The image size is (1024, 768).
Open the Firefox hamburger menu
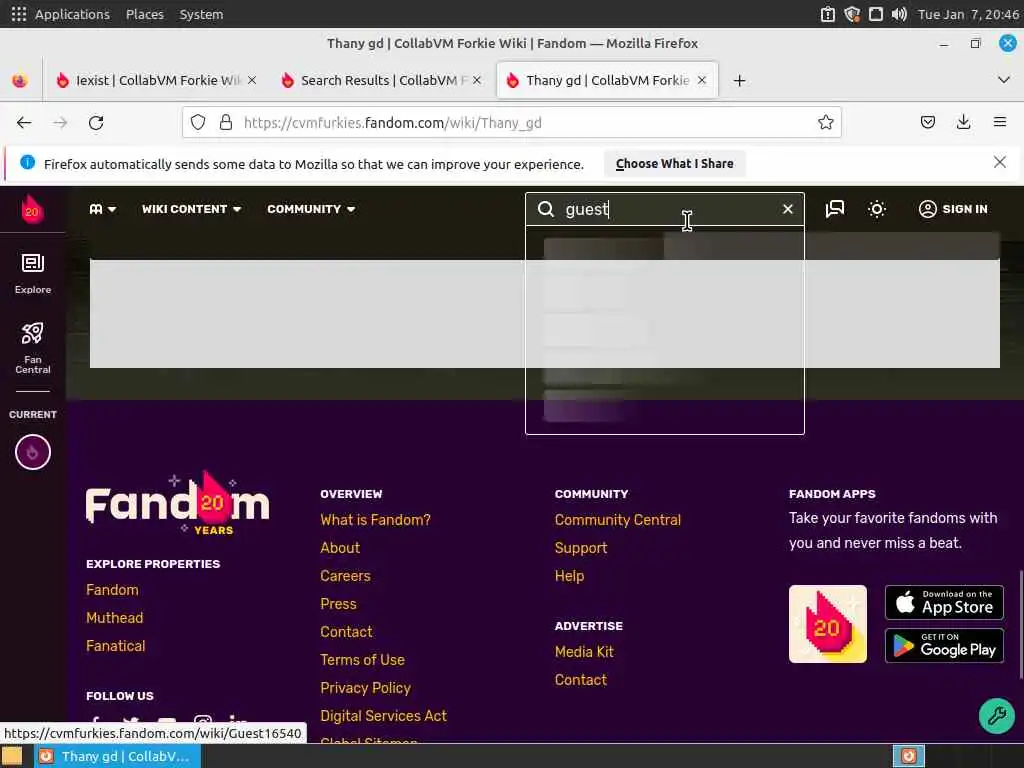[x=999, y=122]
